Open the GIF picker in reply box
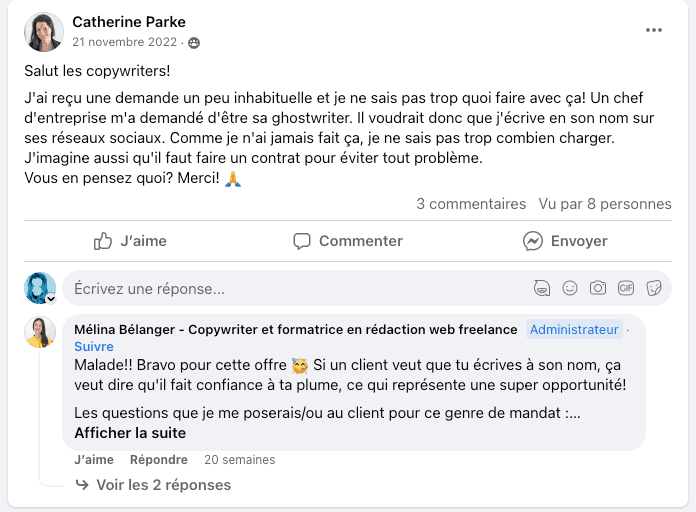696x512 pixels. [626, 288]
